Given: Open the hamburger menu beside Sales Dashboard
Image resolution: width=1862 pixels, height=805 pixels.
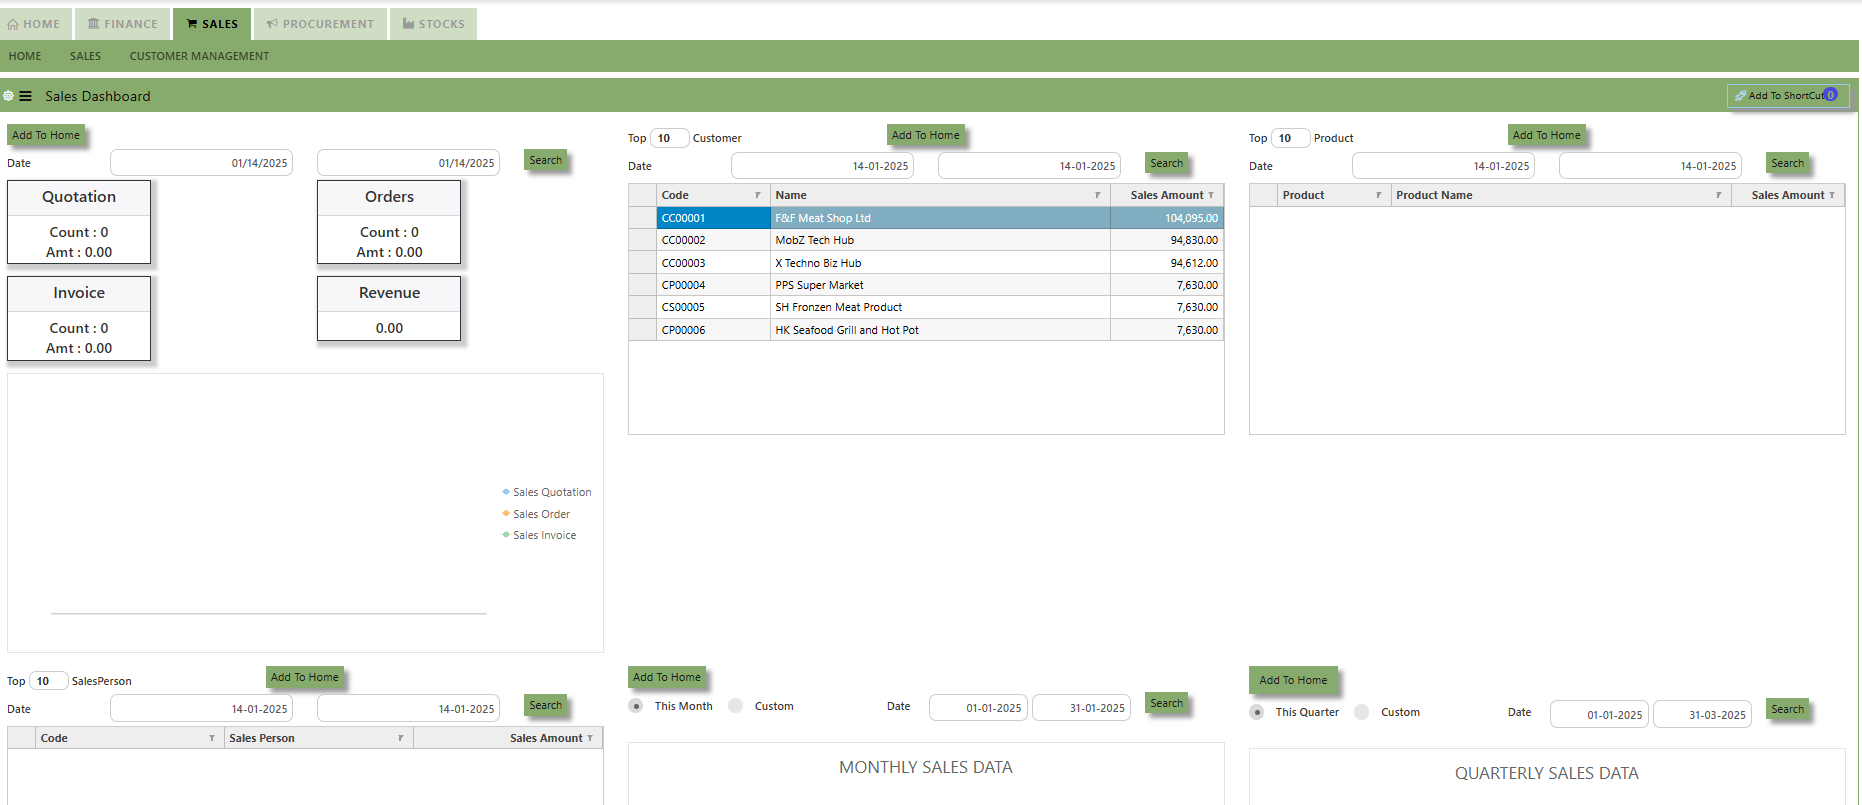Looking at the screenshot, I should [25, 96].
